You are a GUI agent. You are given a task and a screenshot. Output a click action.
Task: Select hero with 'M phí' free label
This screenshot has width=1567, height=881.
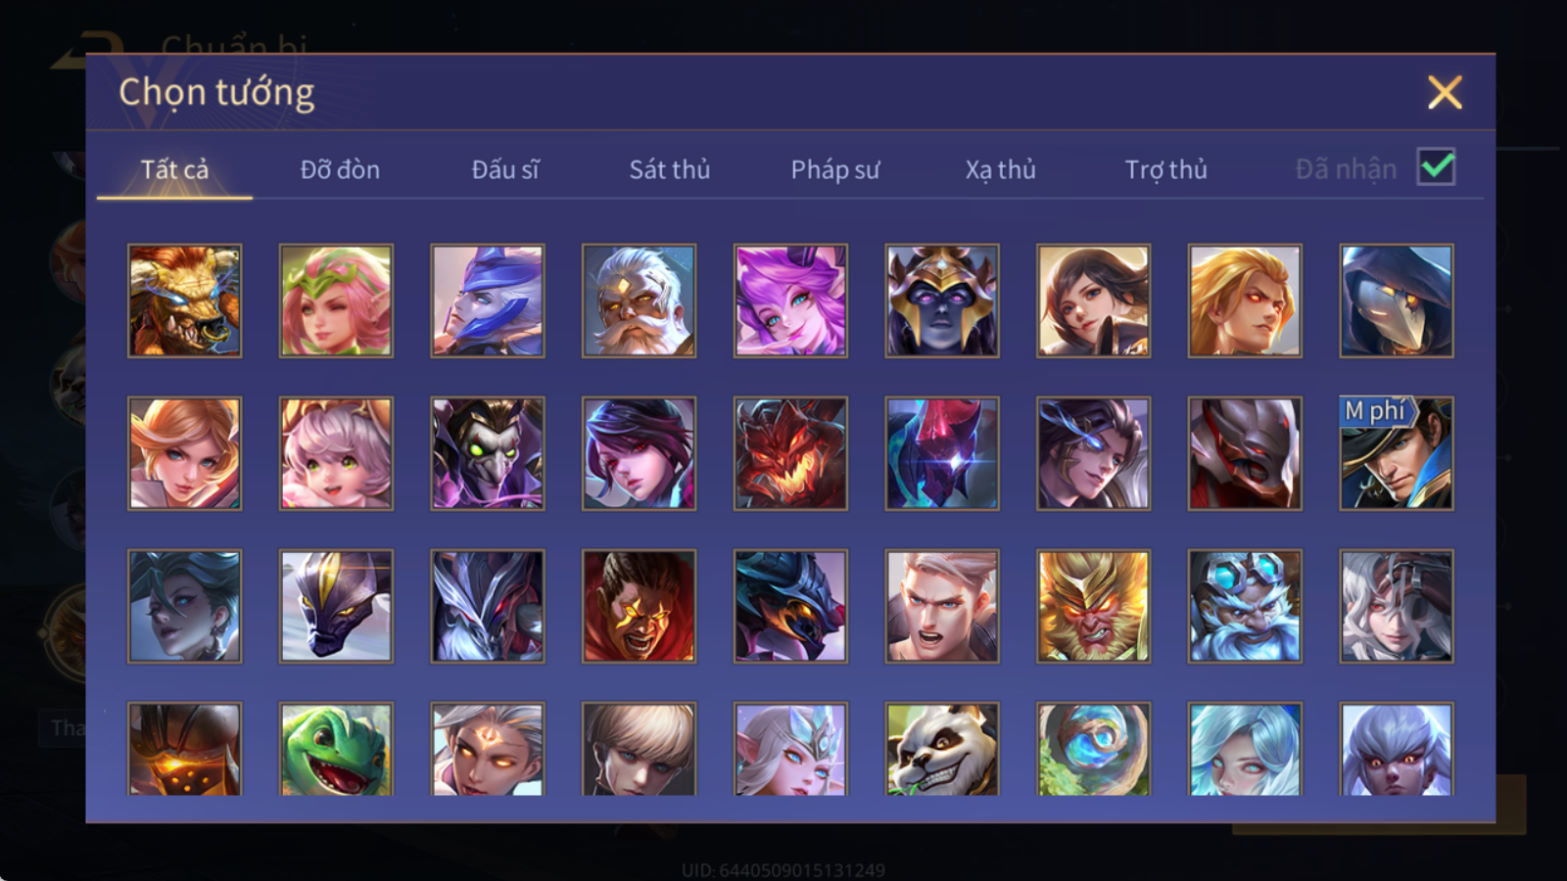coord(1396,454)
